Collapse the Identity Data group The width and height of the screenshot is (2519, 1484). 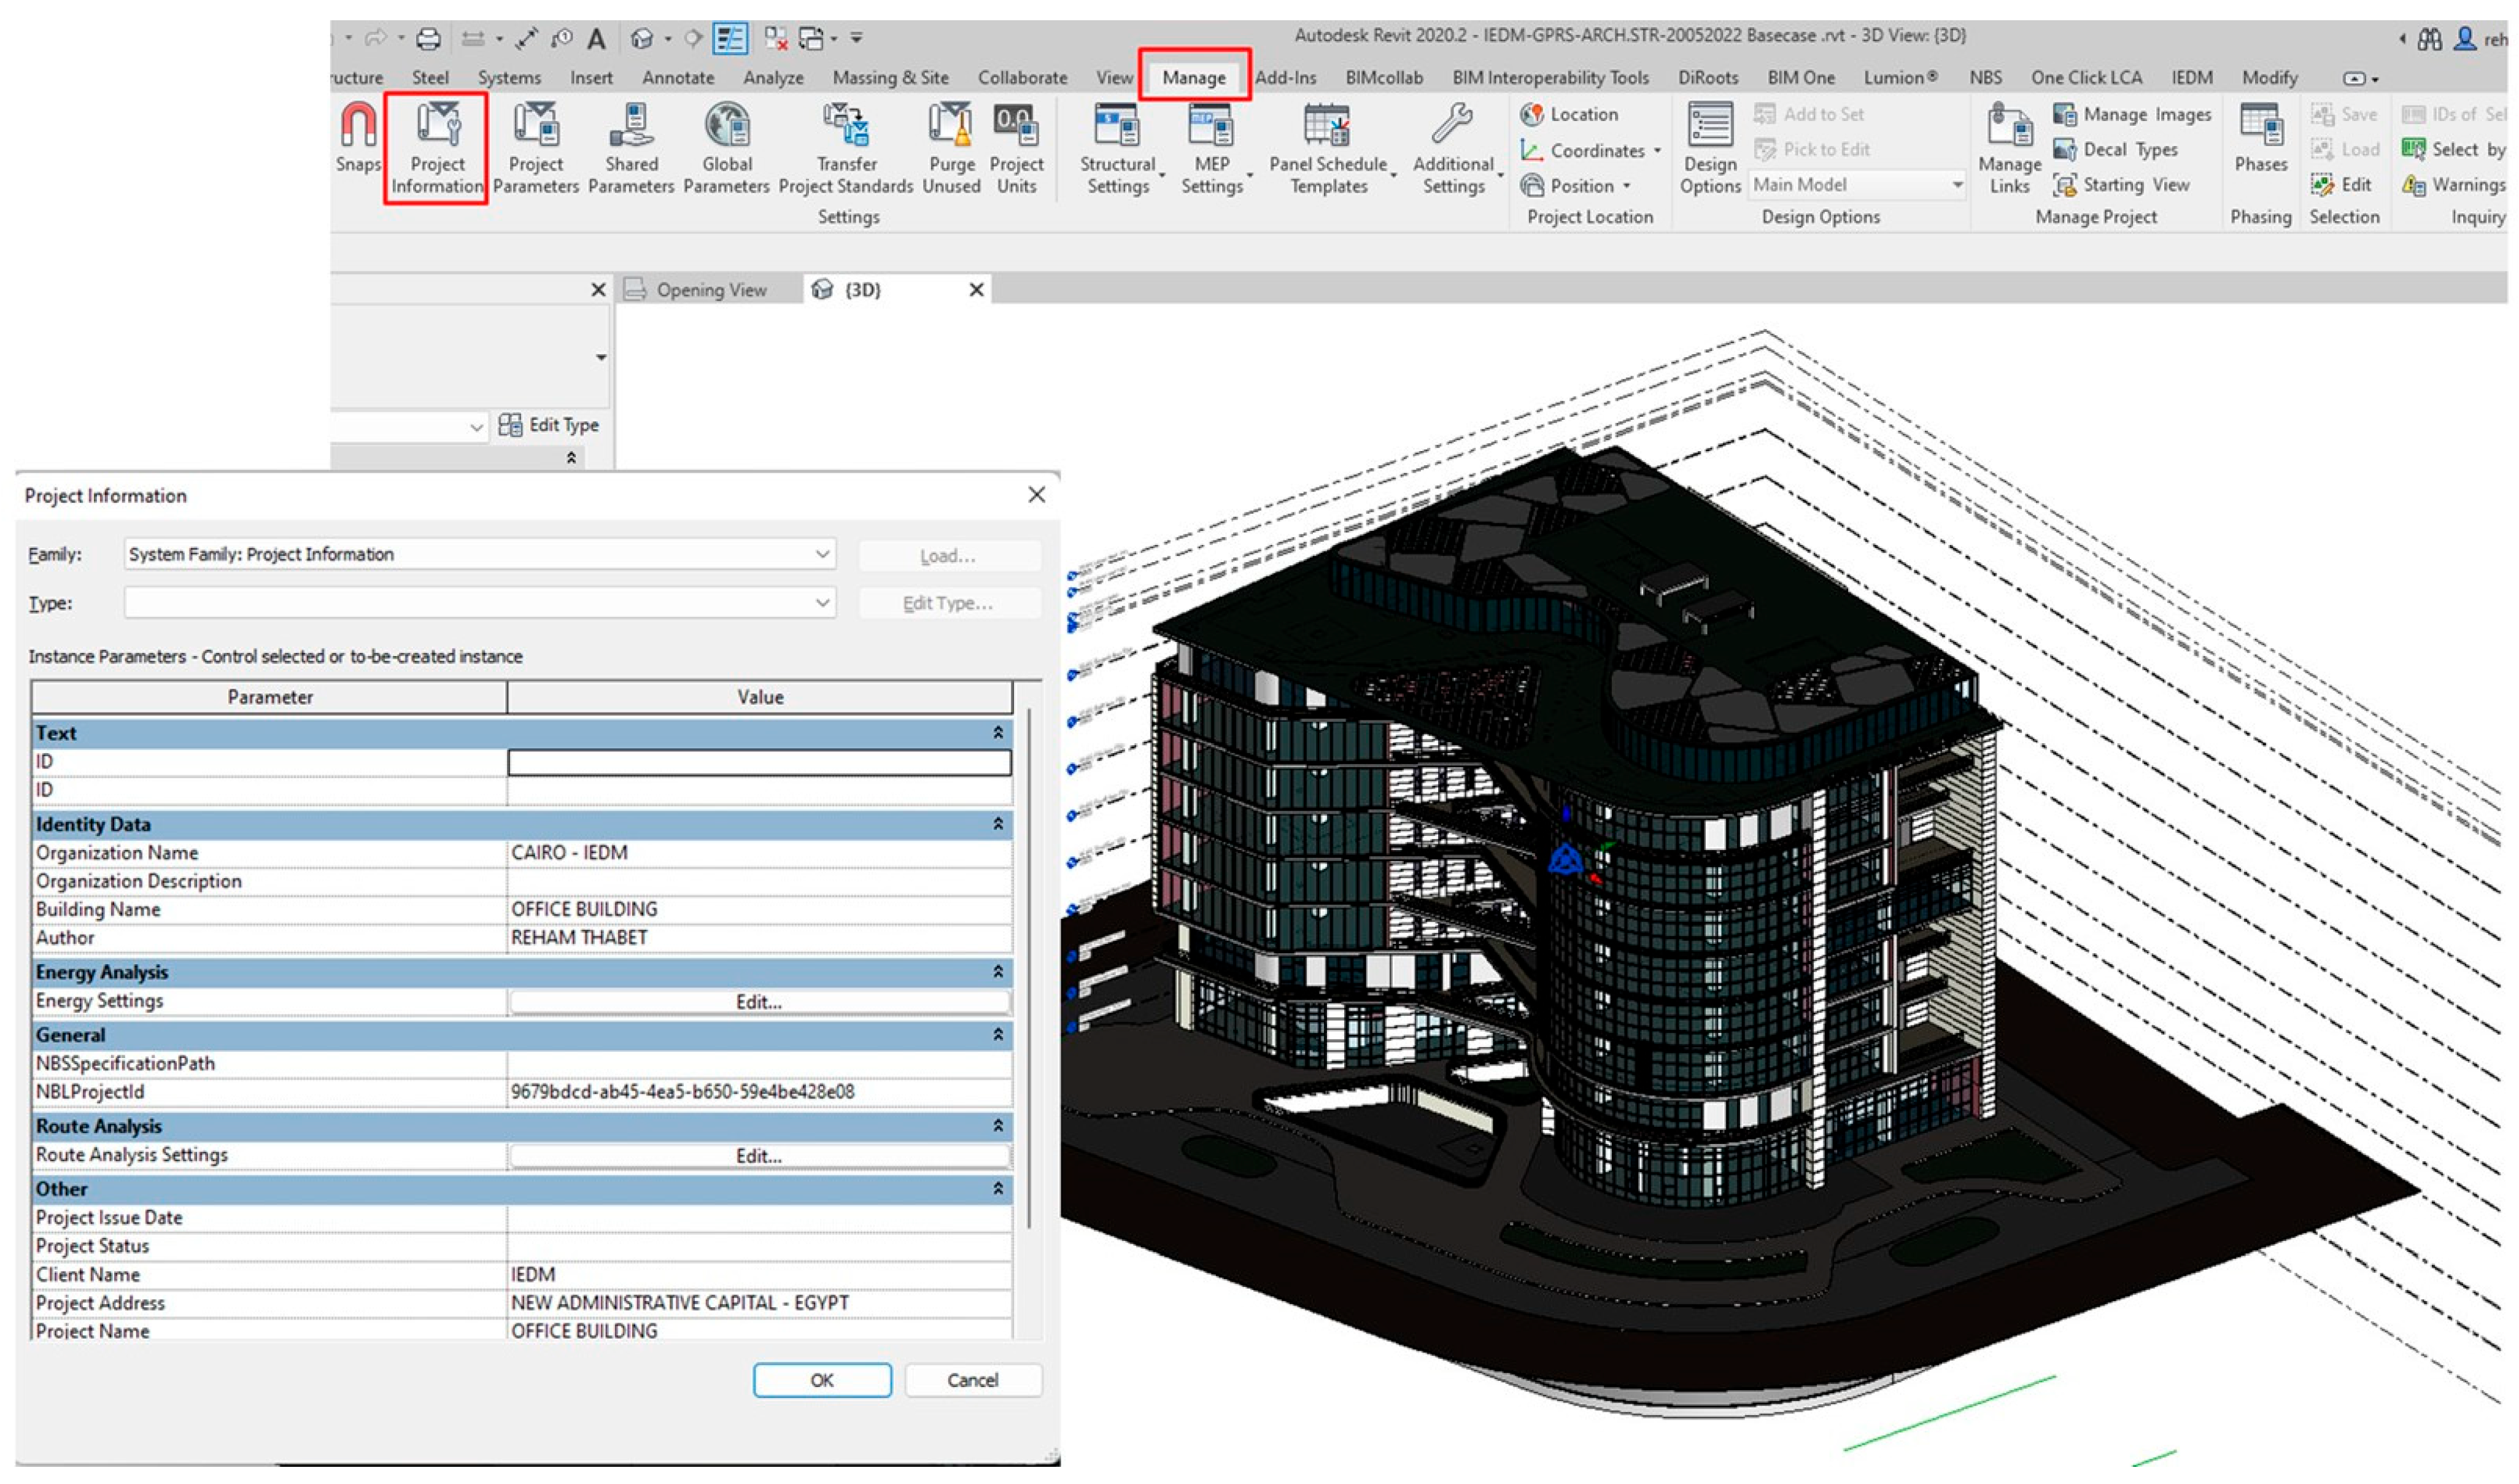(997, 824)
